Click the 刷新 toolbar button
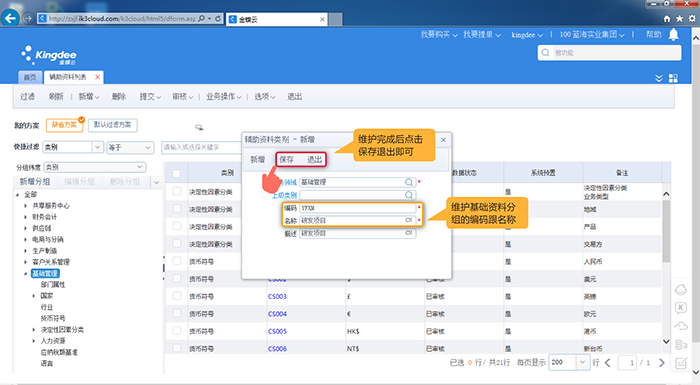Viewport: 700px width, 385px height. click(x=56, y=96)
